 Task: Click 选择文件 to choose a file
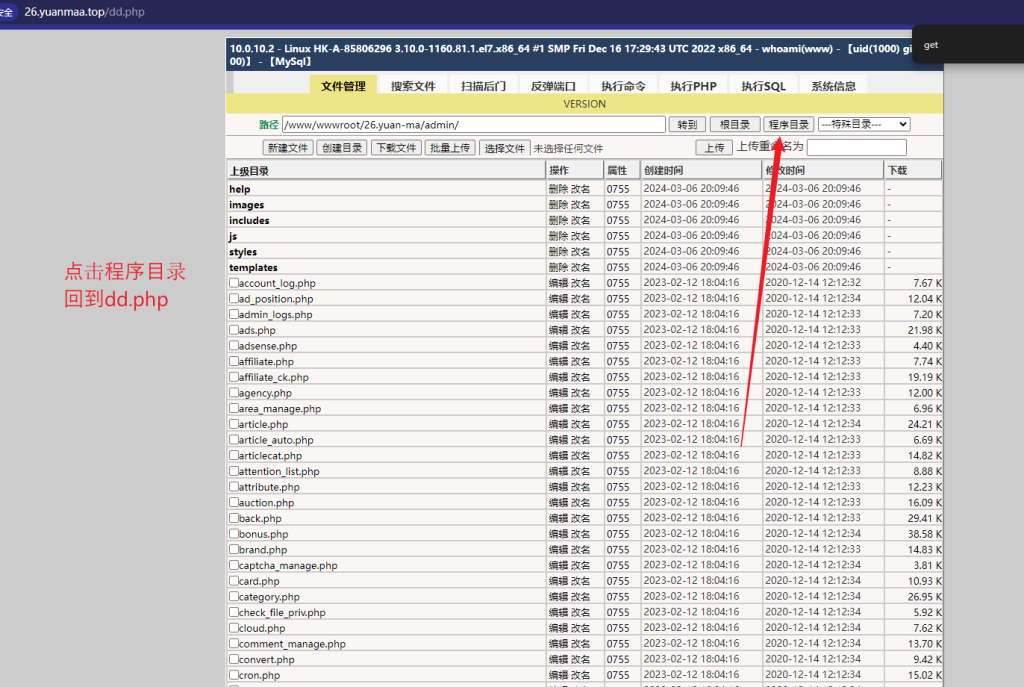point(505,147)
